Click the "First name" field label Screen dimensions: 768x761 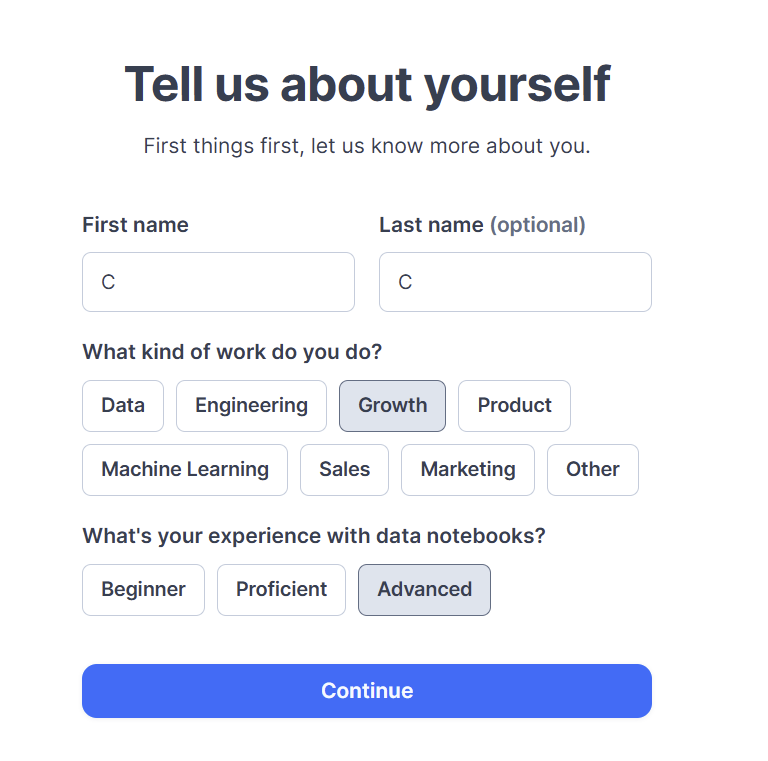pos(135,225)
